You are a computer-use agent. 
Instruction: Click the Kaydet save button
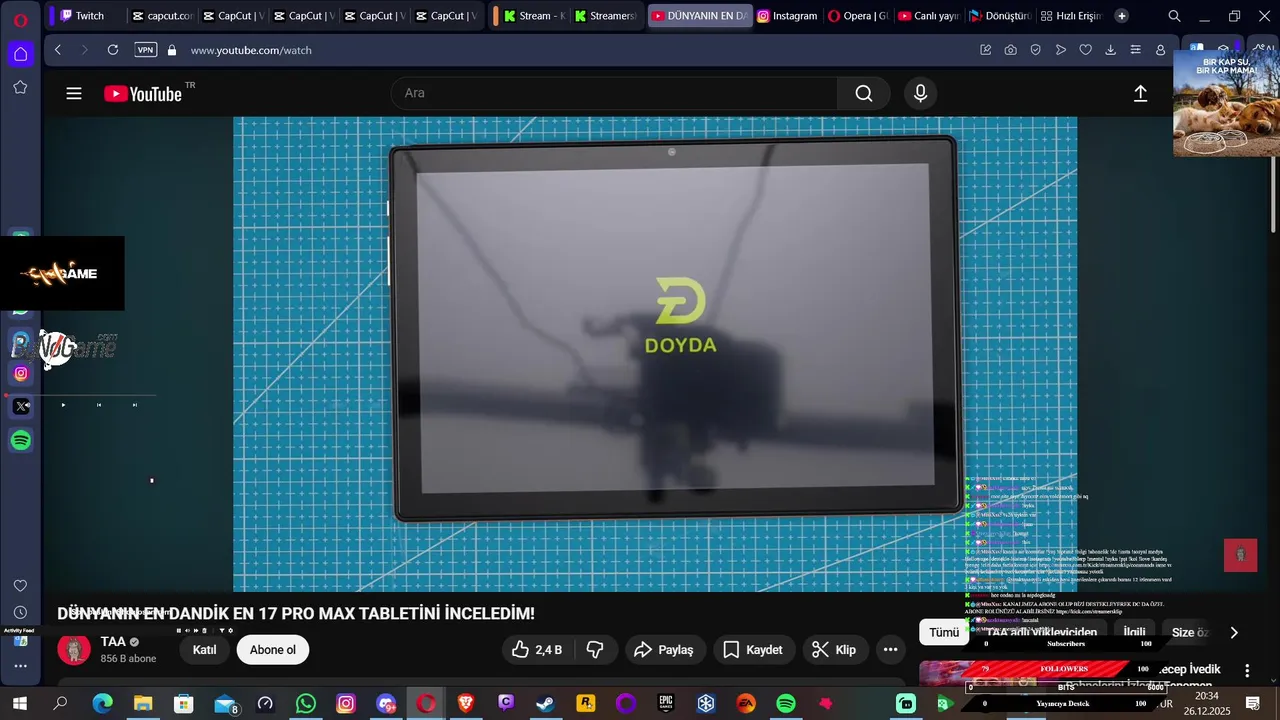pyautogui.click(x=753, y=650)
